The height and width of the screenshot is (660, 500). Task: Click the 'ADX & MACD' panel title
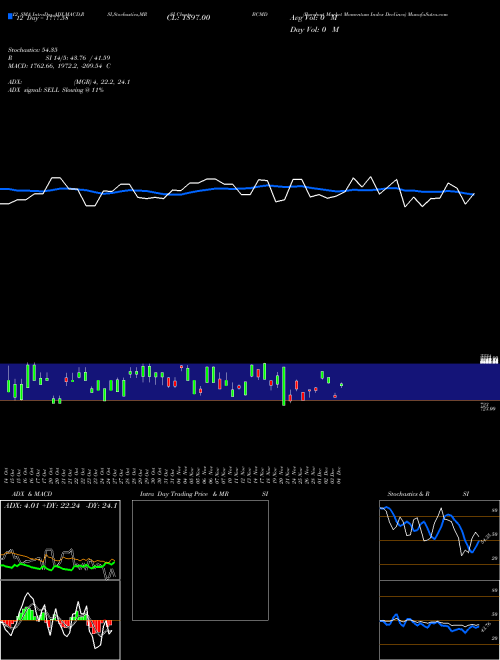click(32, 494)
